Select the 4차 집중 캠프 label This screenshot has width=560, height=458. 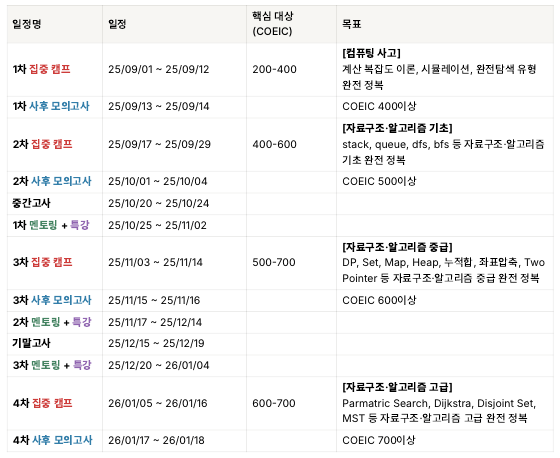point(42,403)
